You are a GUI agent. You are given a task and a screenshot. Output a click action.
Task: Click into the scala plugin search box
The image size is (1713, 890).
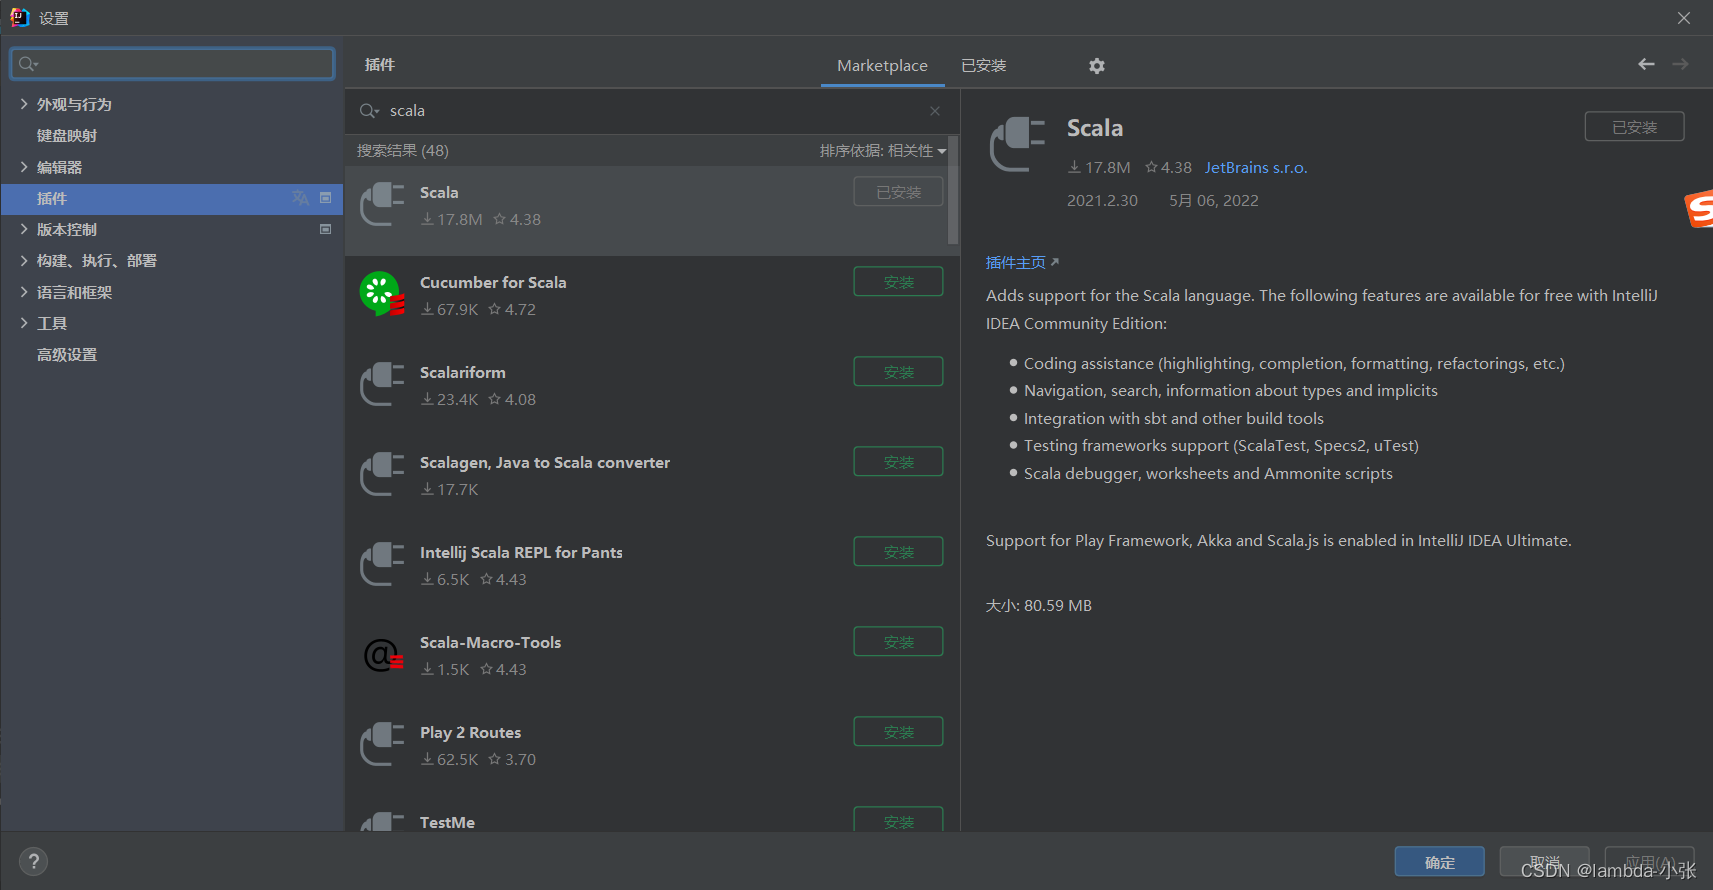tap(650, 111)
